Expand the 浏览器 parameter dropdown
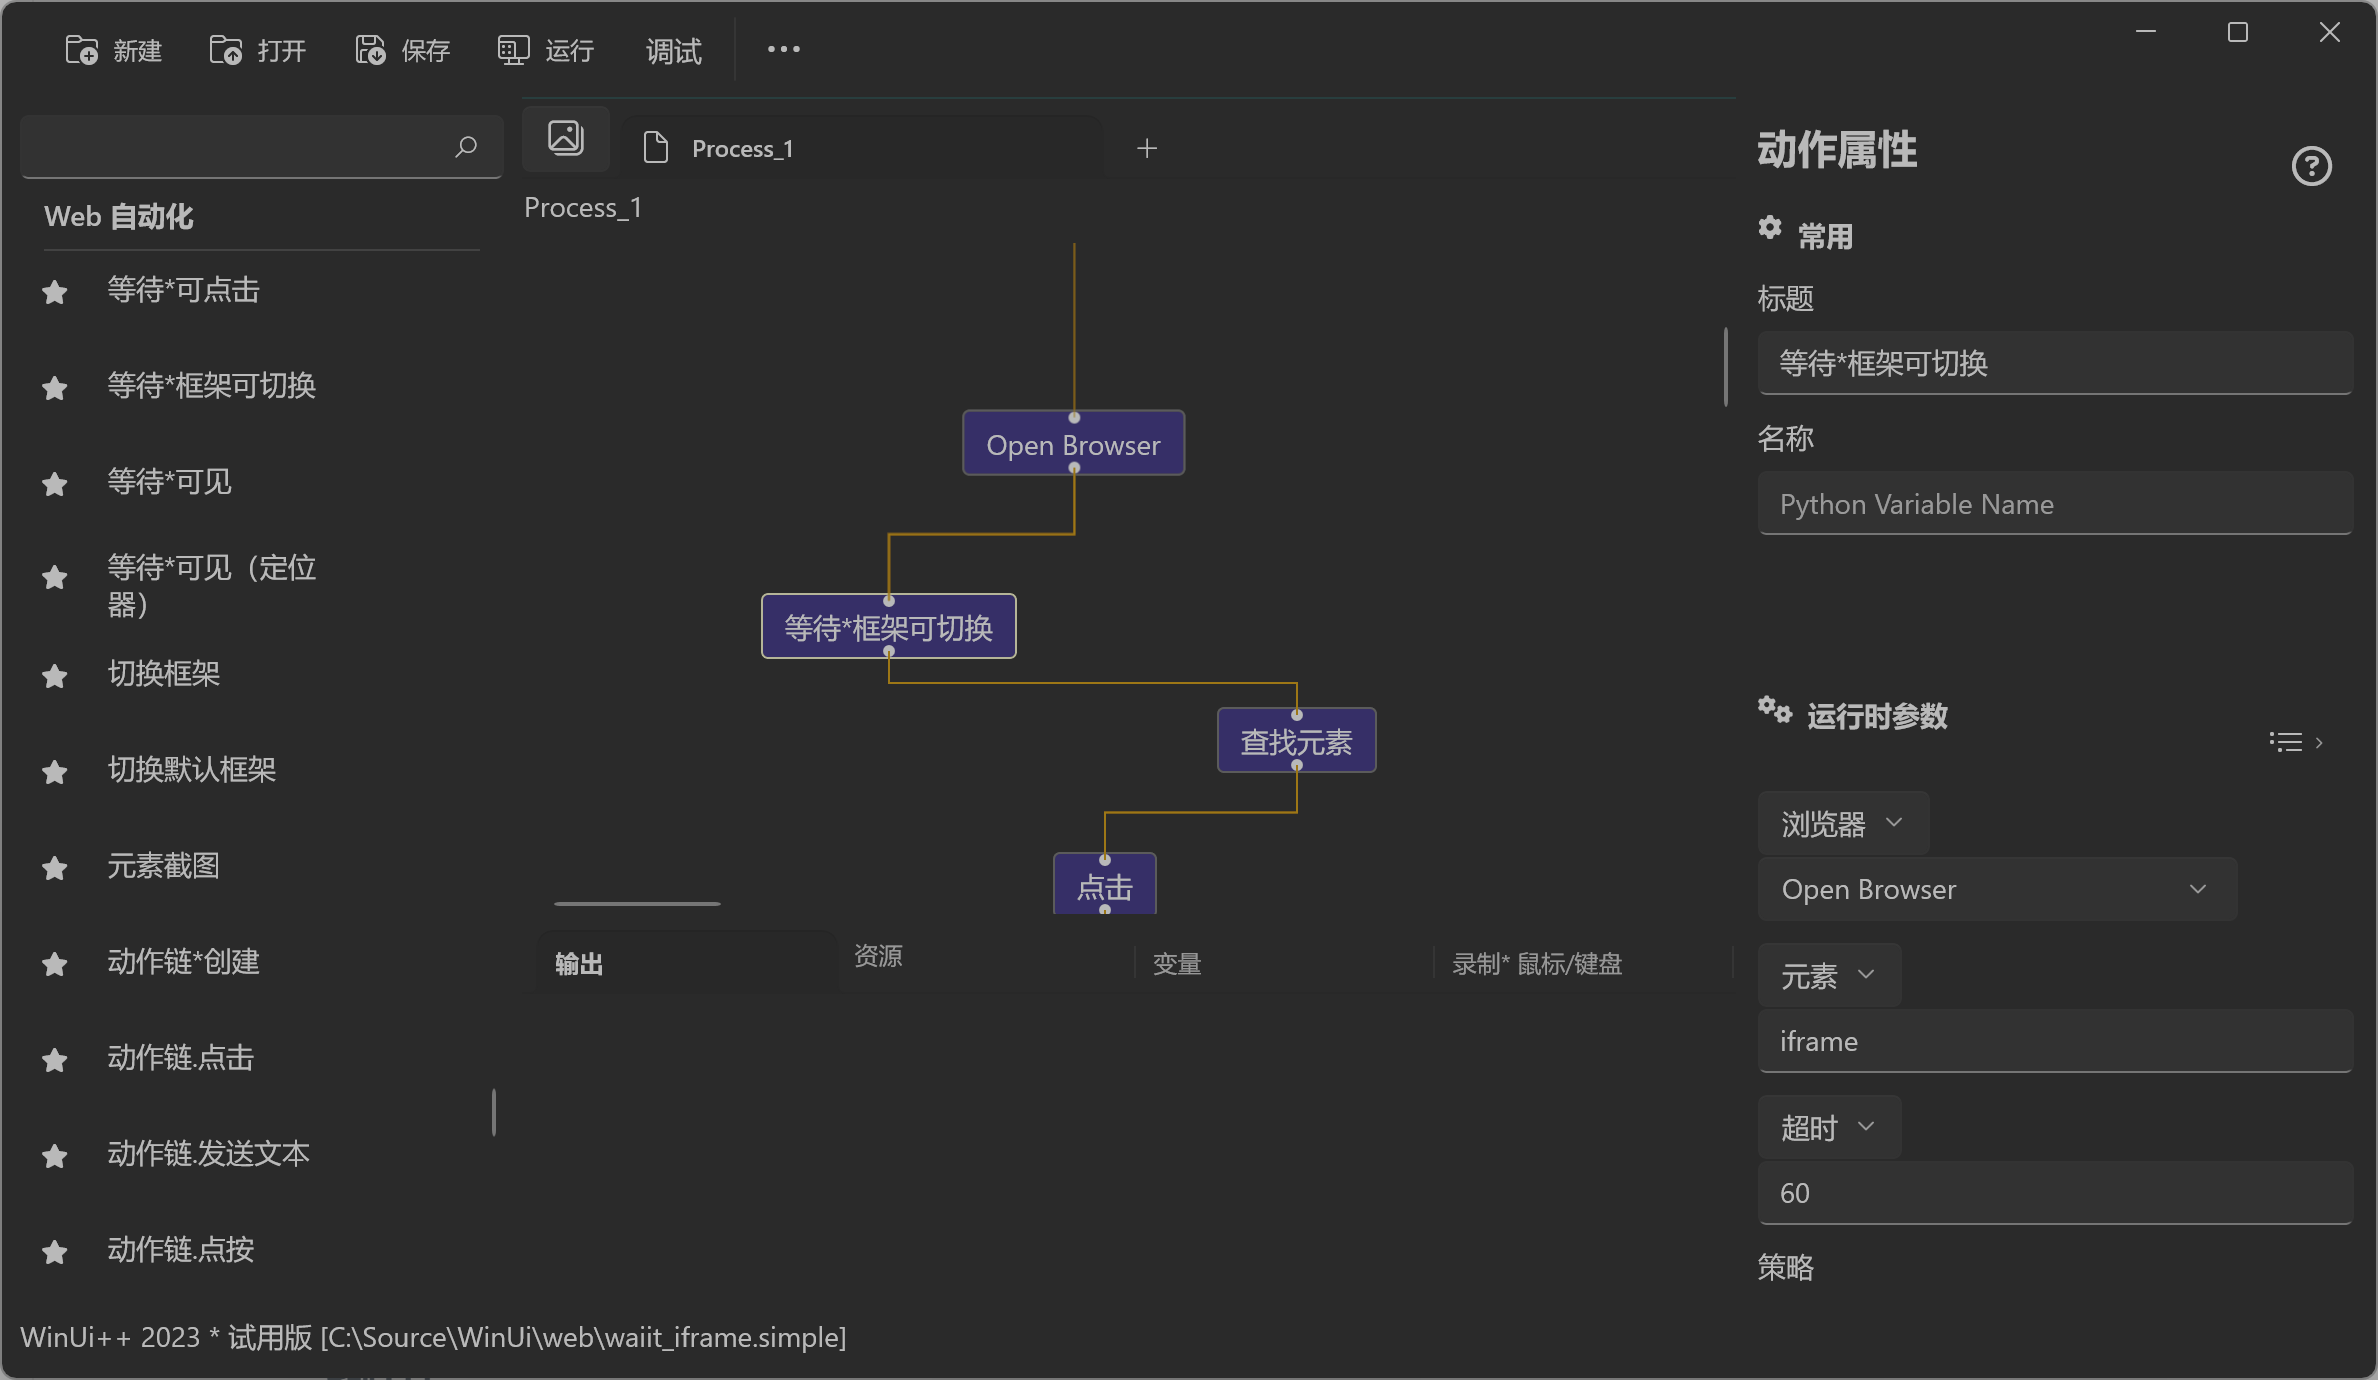The width and height of the screenshot is (2378, 1380). coord(1842,822)
